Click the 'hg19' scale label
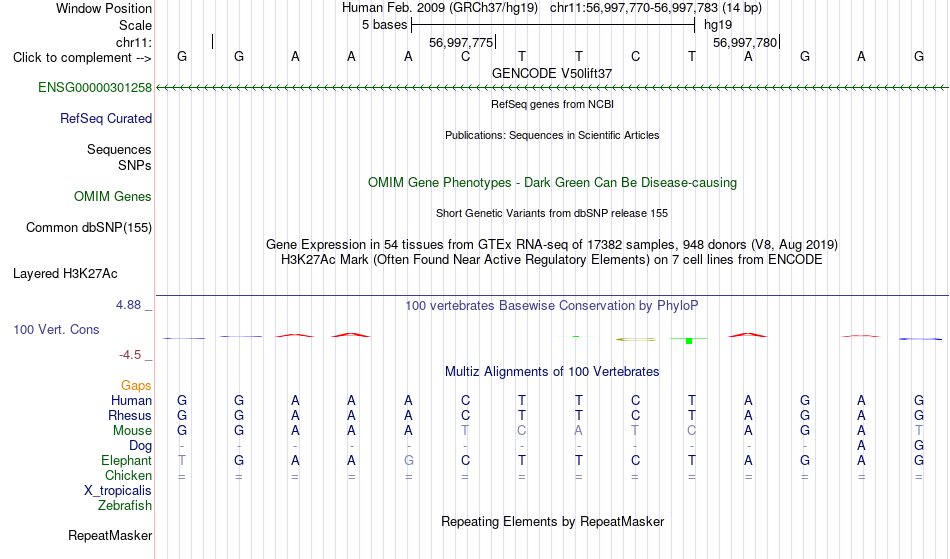This screenshot has width=950, height=559. [718, 25]
